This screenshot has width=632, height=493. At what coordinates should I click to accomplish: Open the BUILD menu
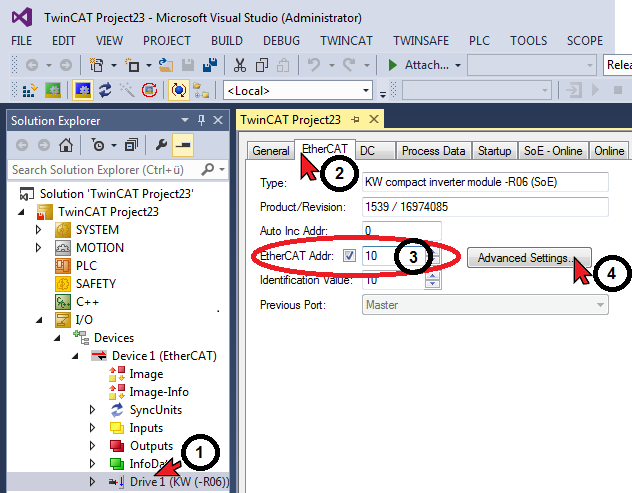[x=227, y=41]
